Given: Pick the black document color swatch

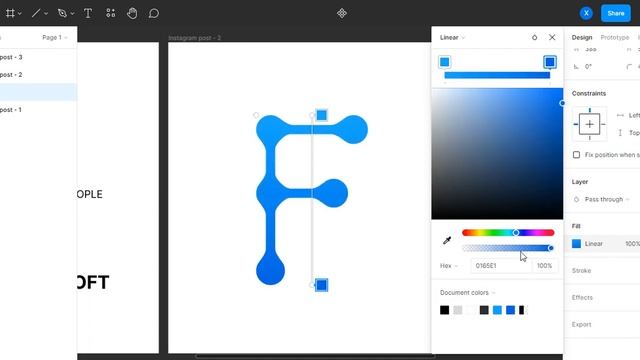Looking at the screenshot, I should pyautogui.click(x=444, y=310).
